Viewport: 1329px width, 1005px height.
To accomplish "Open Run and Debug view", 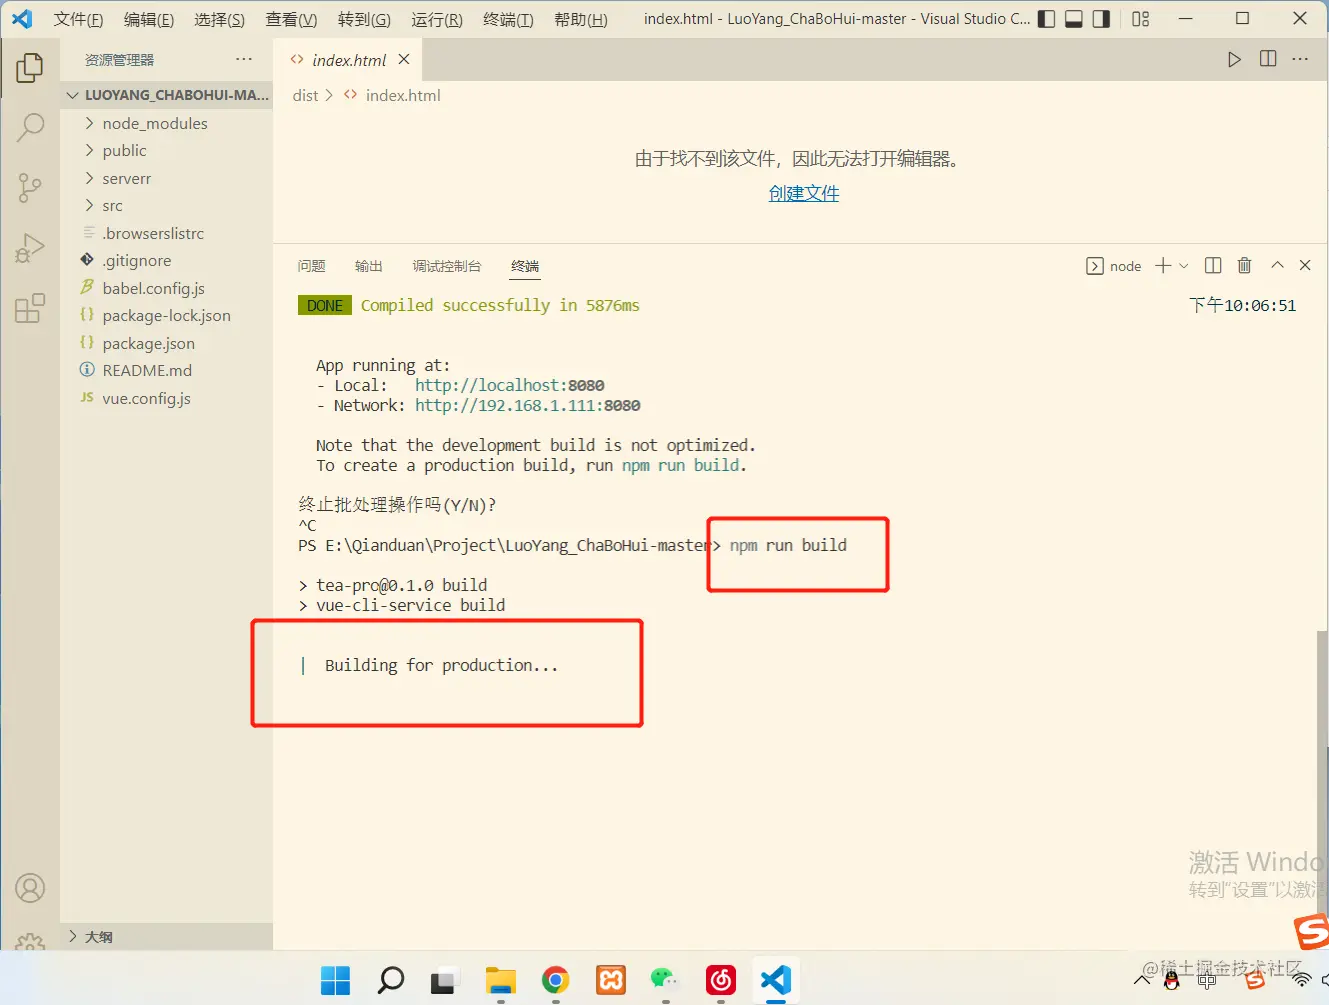I will 30,247.
